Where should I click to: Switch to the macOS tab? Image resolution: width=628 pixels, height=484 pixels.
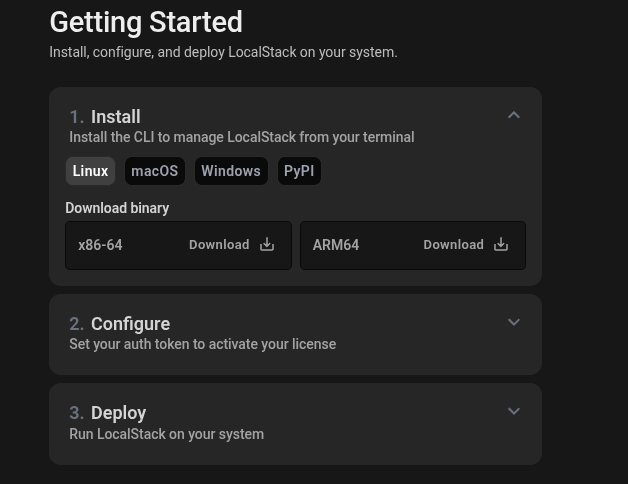point(155,171)
